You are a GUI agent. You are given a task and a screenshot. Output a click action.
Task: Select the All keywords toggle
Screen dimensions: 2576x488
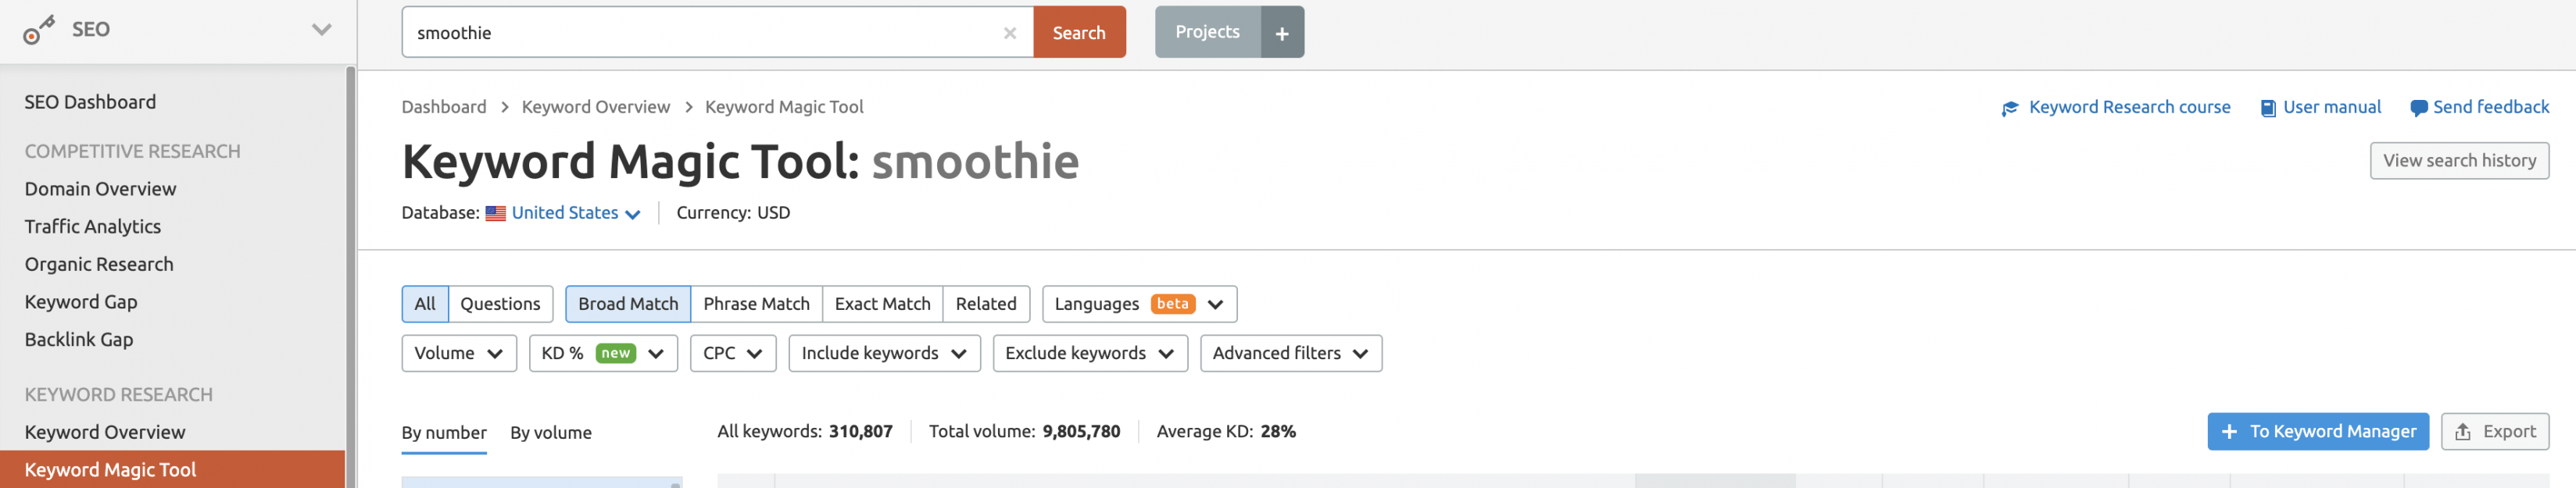click(425, 304)
